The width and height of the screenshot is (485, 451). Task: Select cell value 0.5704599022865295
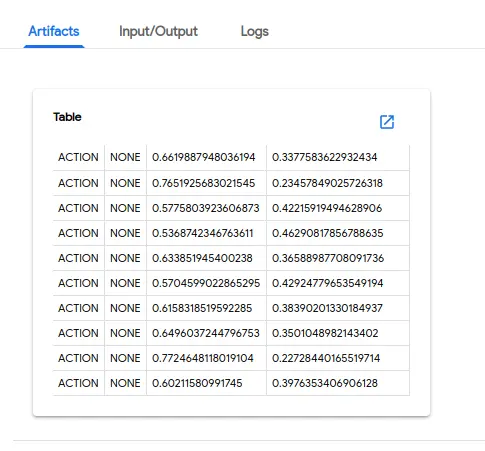coord(206,283)
